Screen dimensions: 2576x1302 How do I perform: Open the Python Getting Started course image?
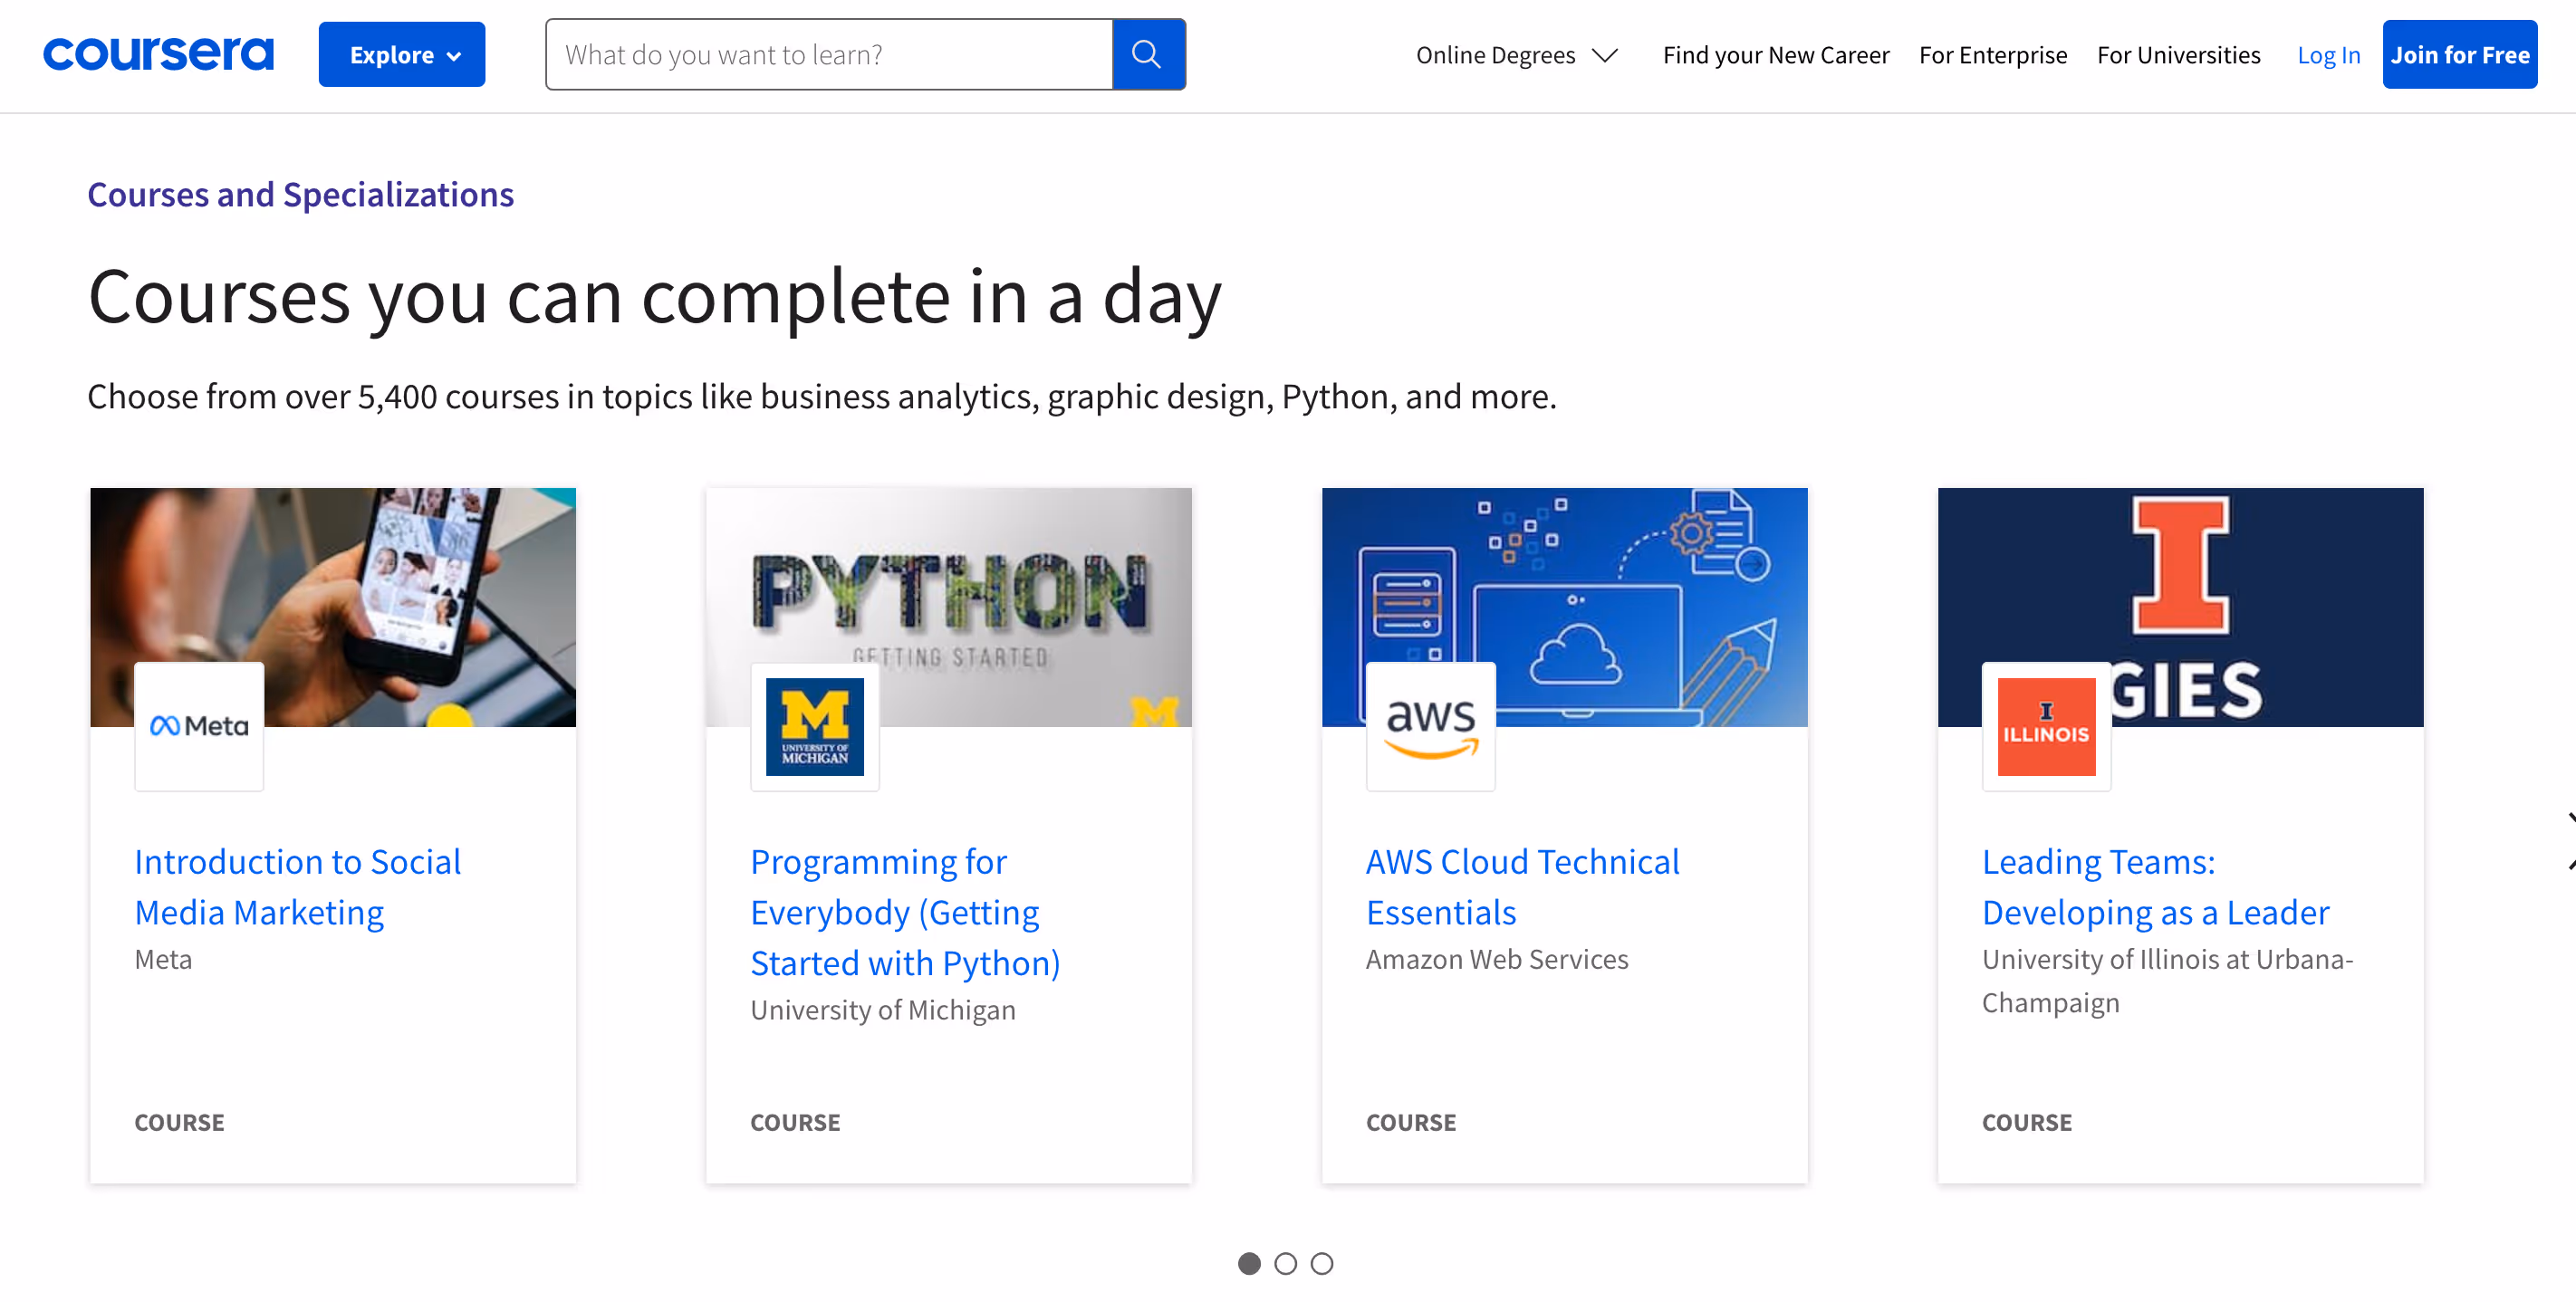tap(948, 606)
